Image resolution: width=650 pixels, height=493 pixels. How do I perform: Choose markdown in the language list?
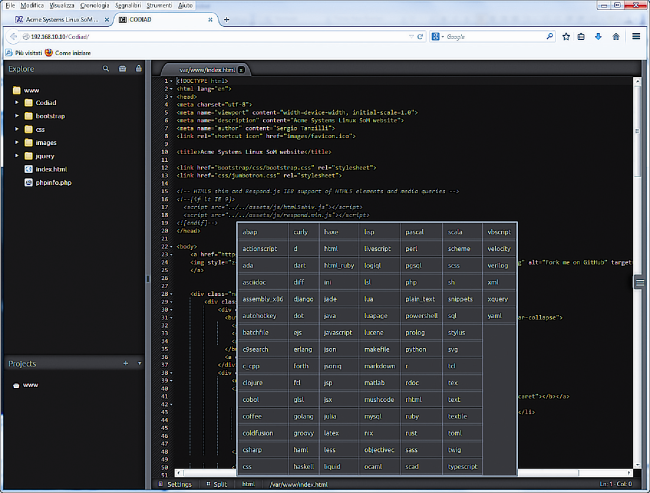click(x=380, y=366)
